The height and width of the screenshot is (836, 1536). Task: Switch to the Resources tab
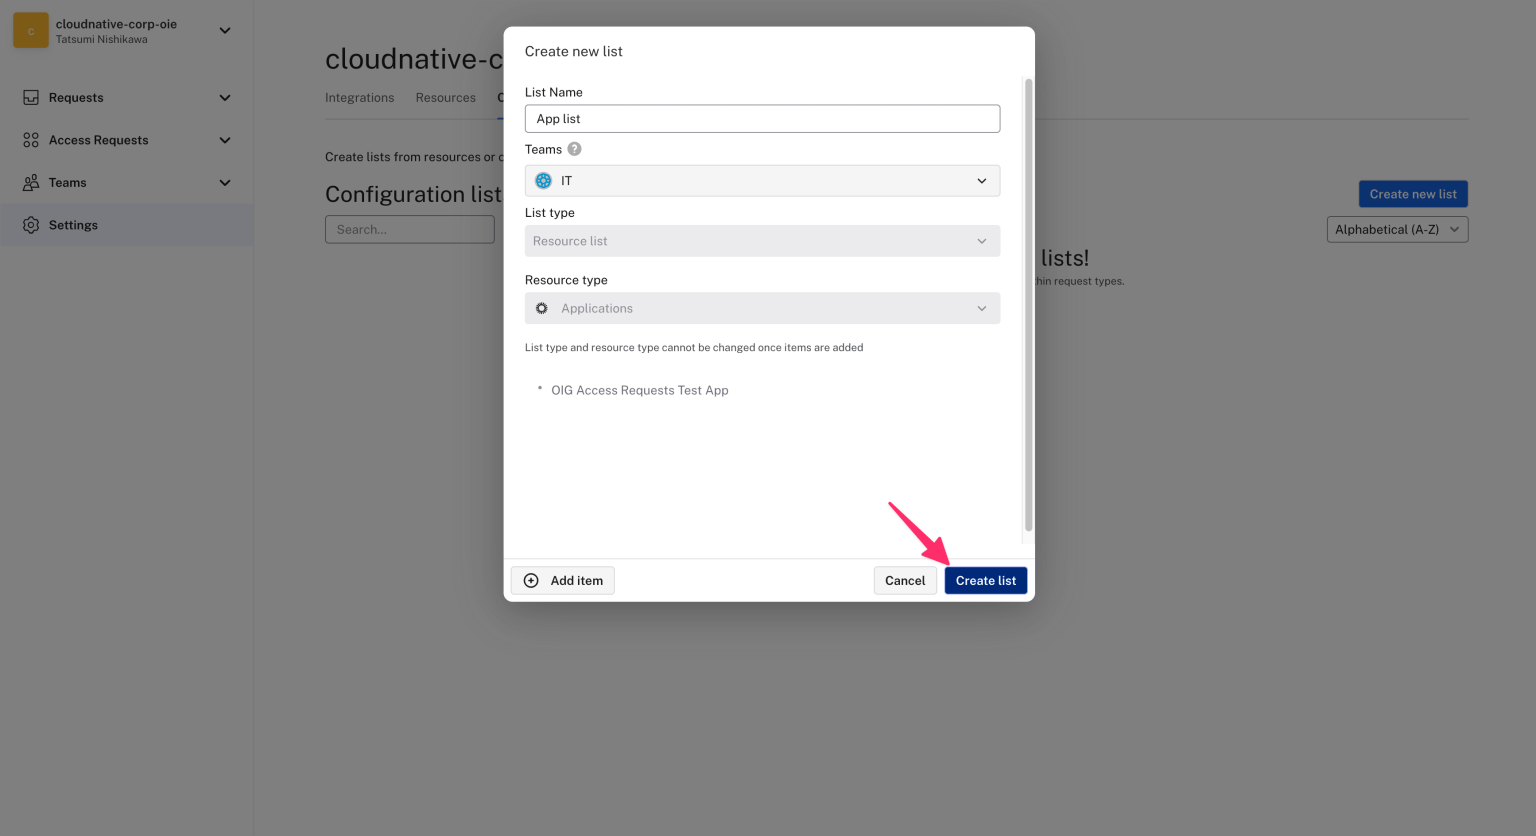coord(444,97)
